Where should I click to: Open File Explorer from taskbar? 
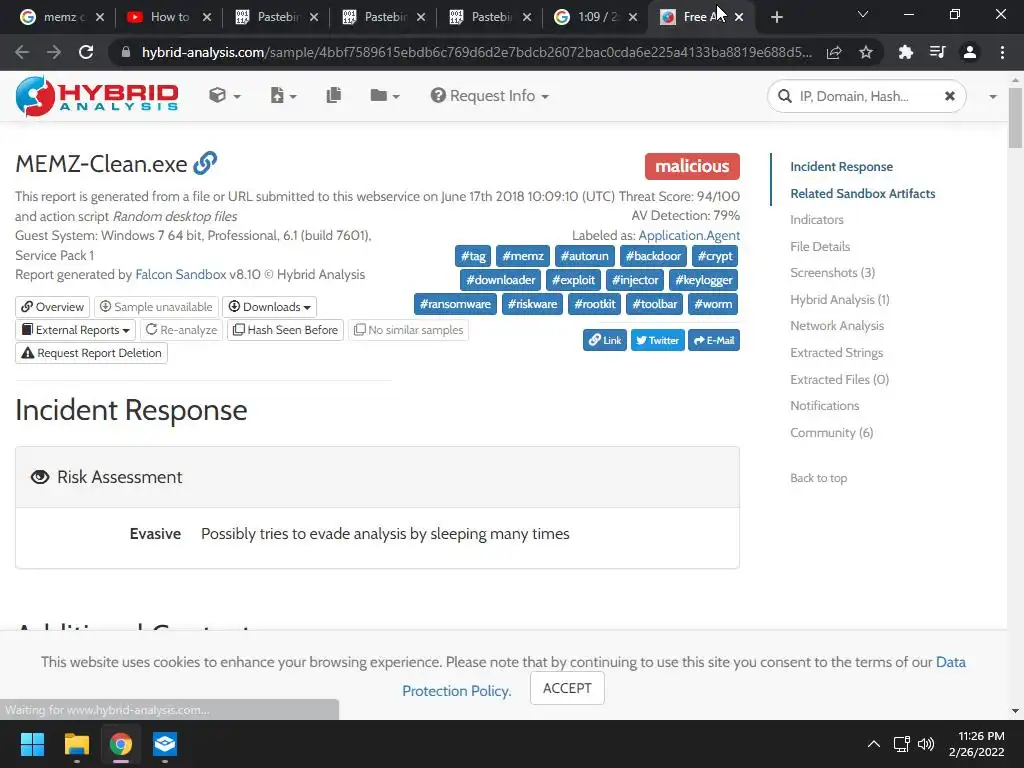[76, 744]
